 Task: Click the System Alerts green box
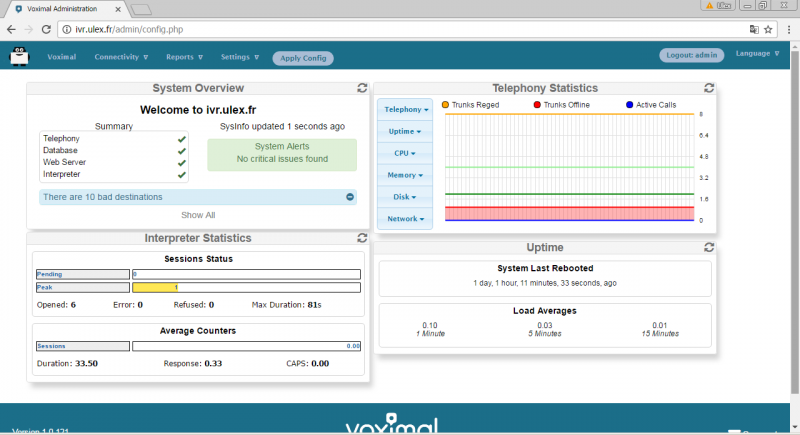(x=282, y=155)
